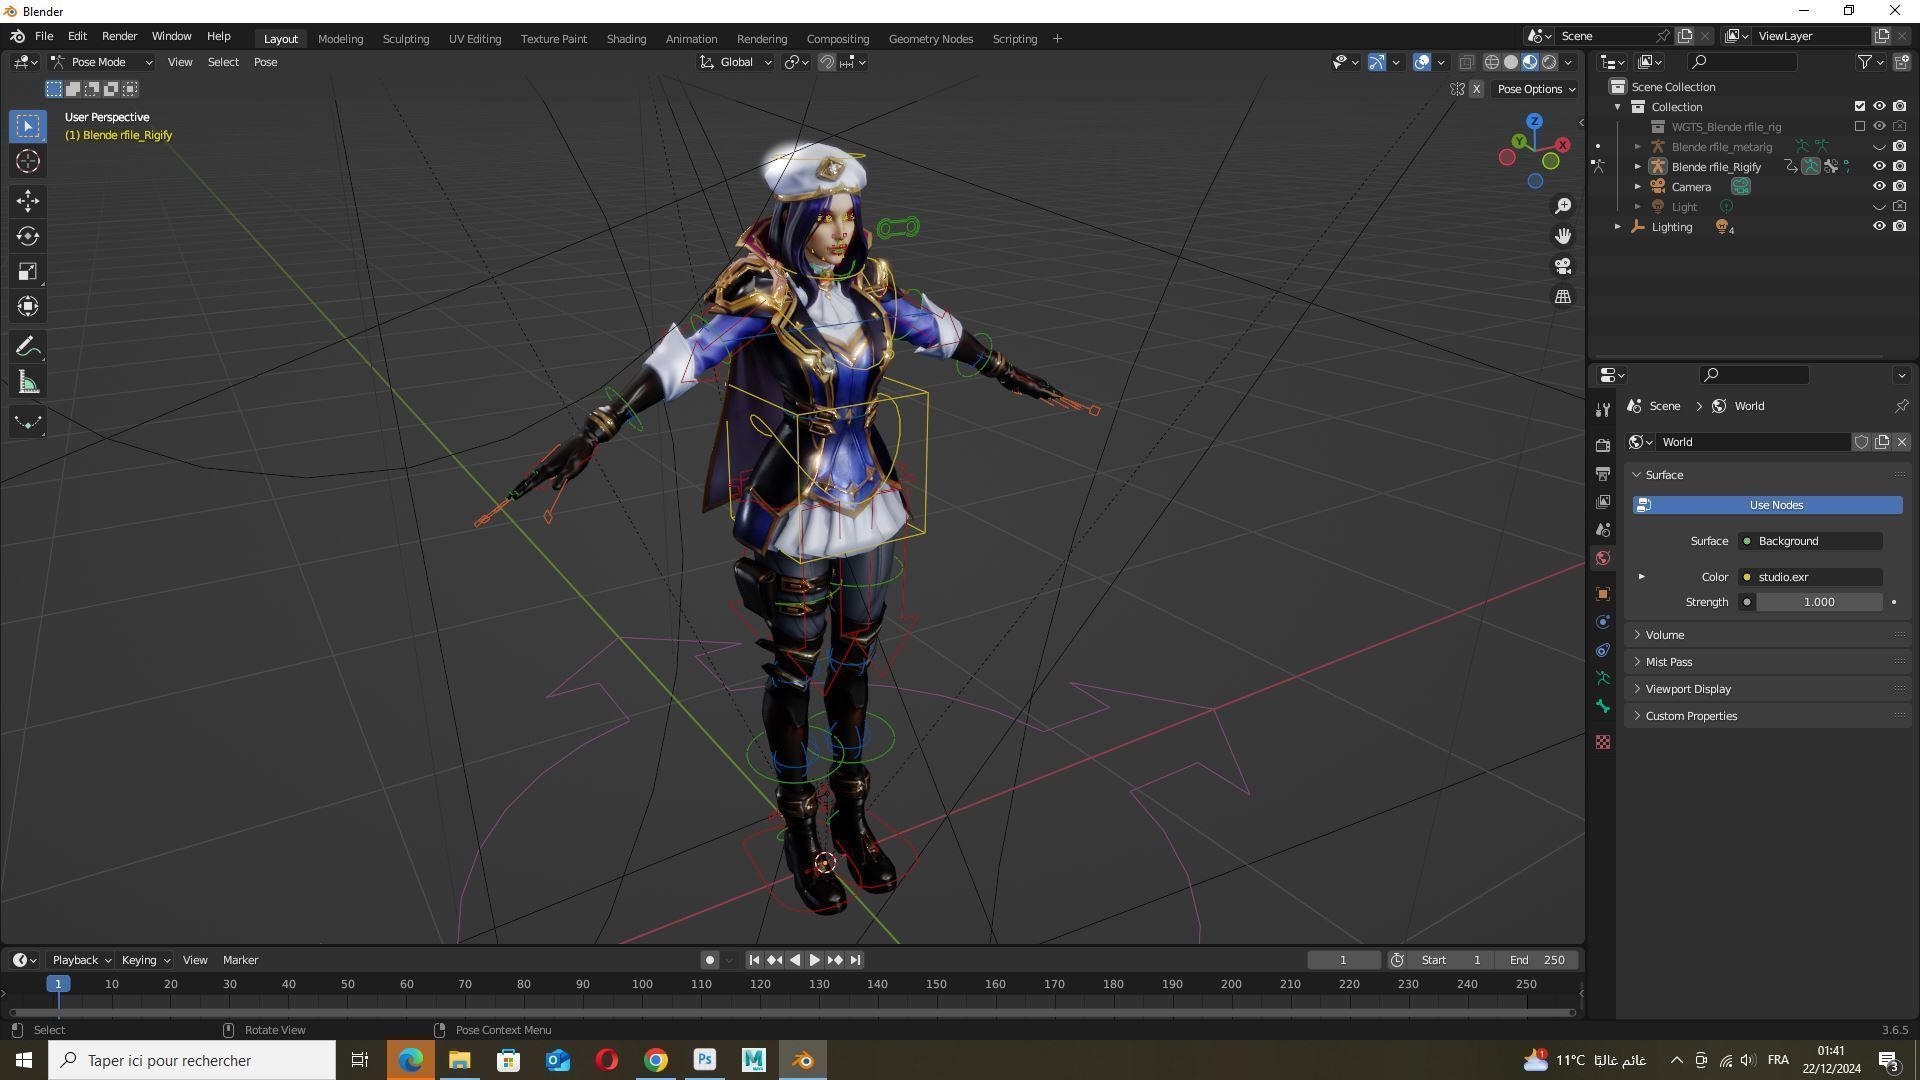Screen dimensions: 1920x1080
Task: Click the zoom view magnifier icon
Action: pos(1563,206)
